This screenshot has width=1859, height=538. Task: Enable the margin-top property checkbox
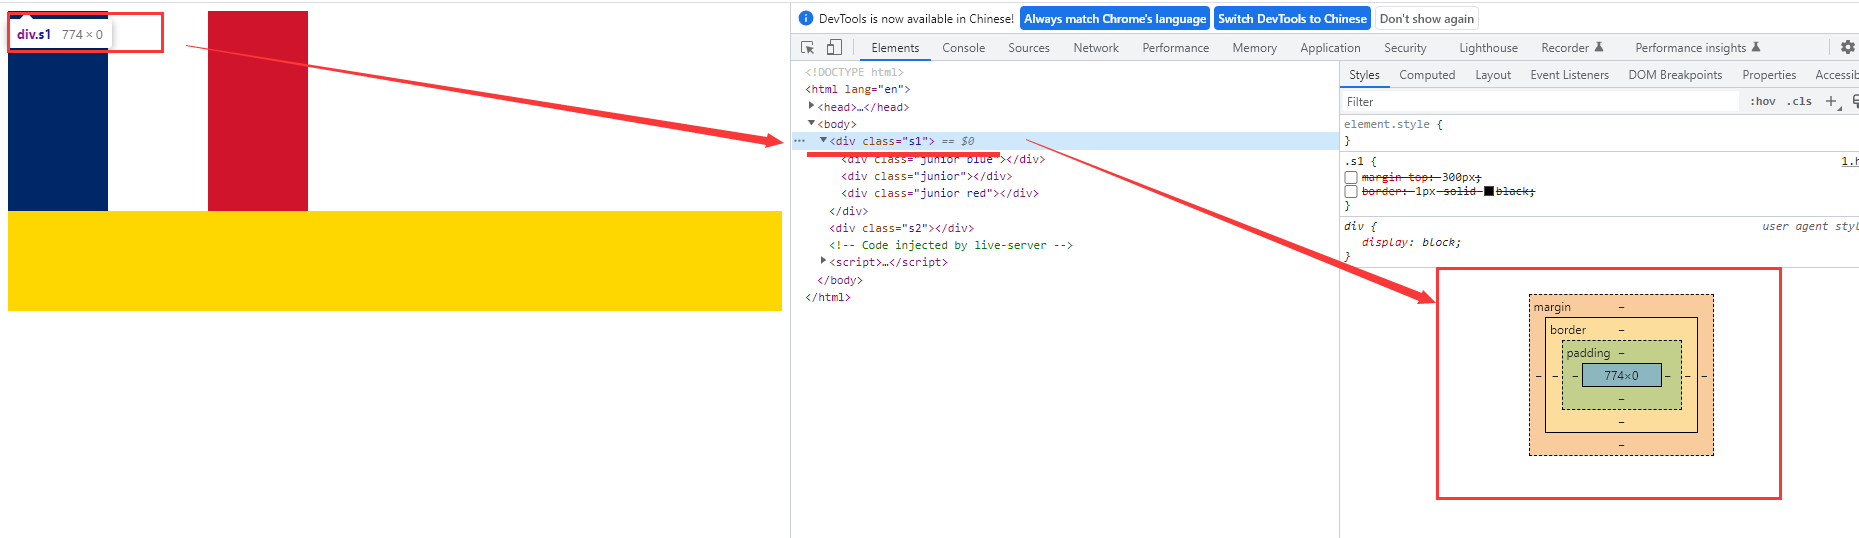[x=1351, y=177]
